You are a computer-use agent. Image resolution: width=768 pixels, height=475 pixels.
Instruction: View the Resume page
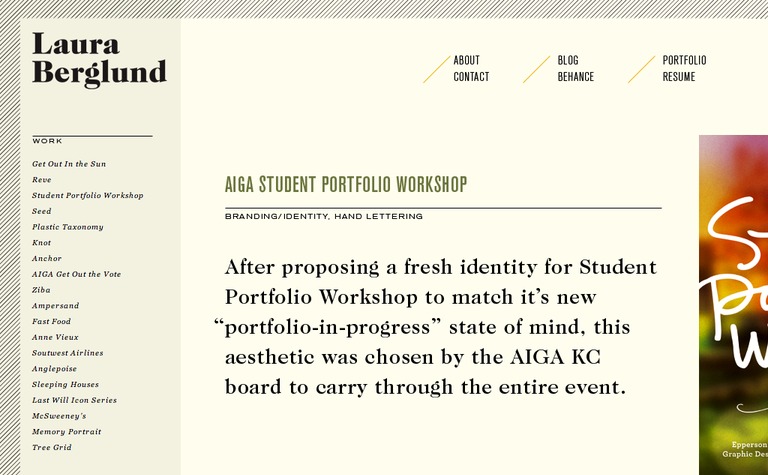click(x=679, y=76)
